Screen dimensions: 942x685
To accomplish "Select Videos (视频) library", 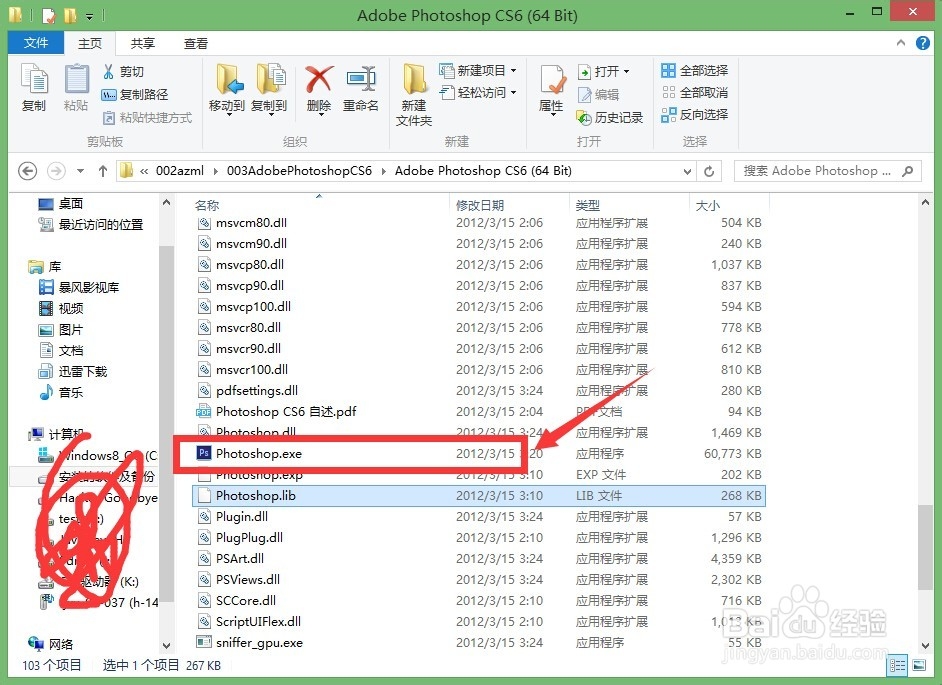I will tap(61, 309).
